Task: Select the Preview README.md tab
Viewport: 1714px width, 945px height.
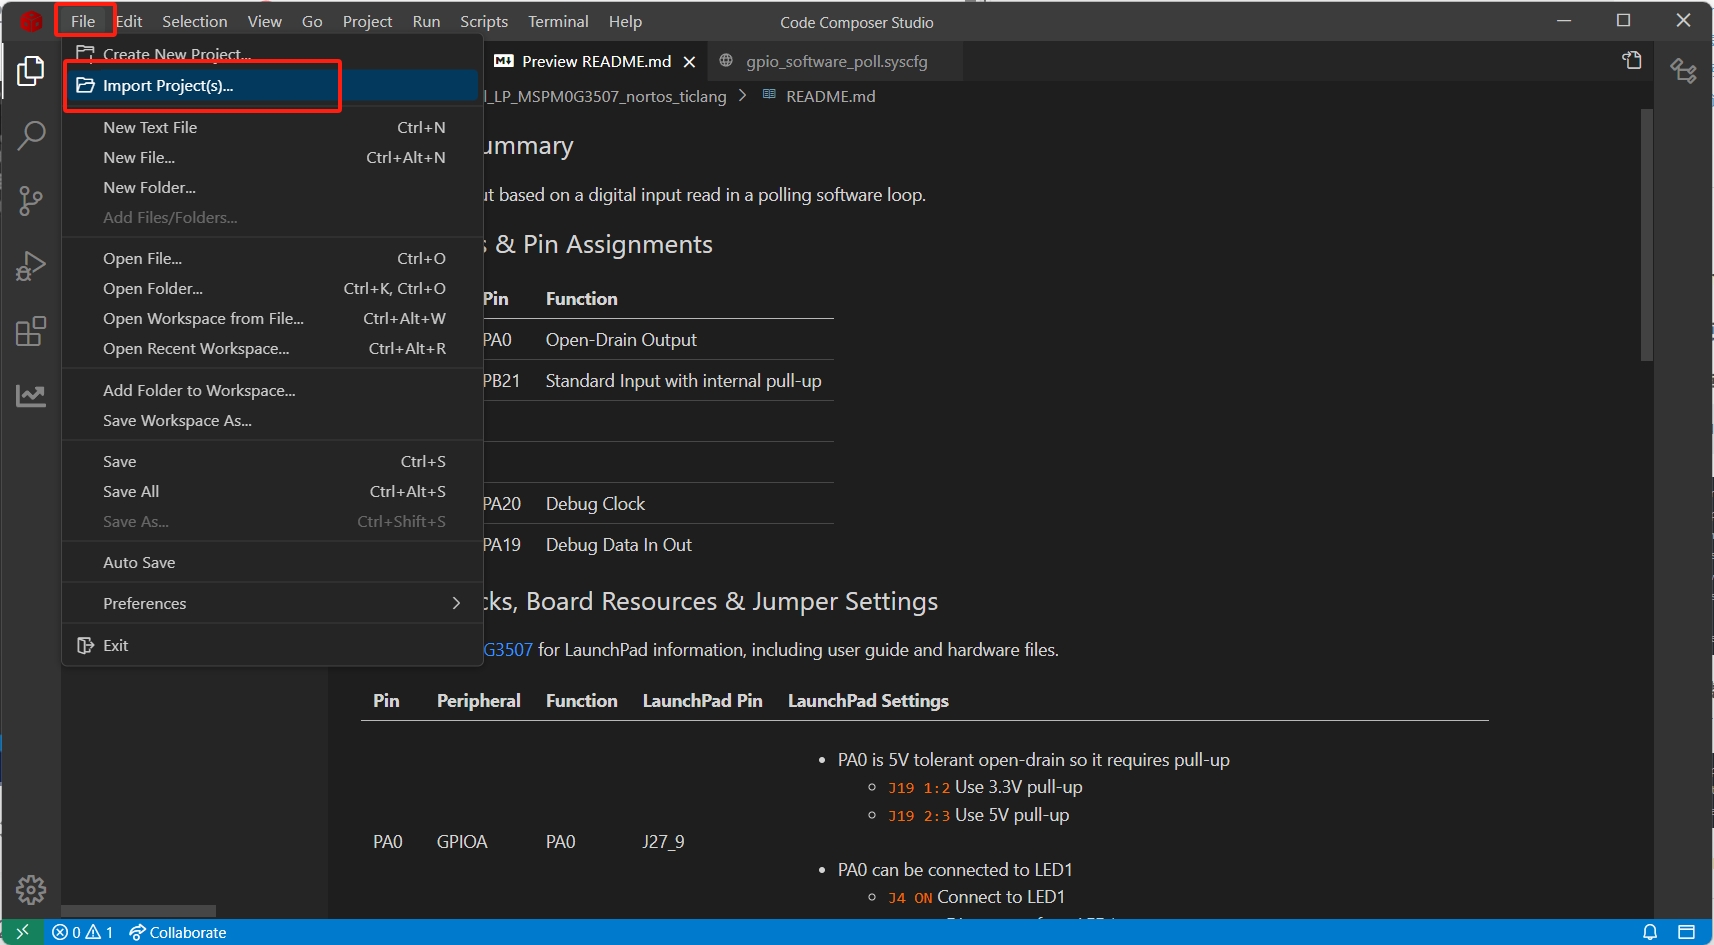Action: [x=596, y=61]
